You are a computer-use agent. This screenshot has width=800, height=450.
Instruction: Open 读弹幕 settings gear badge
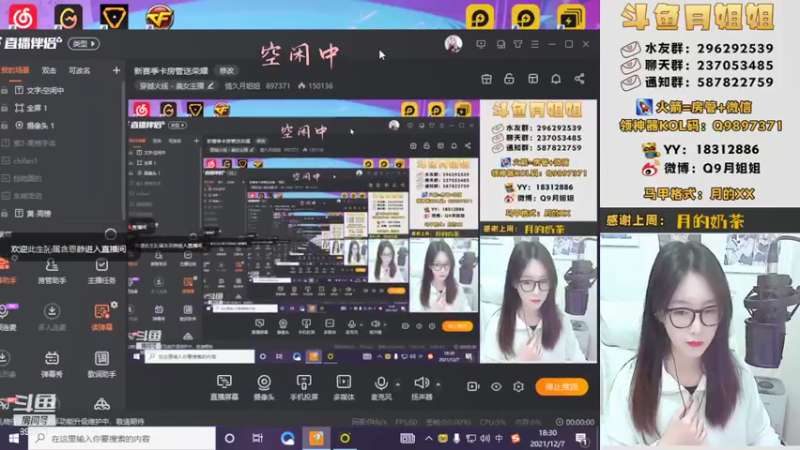114,305
